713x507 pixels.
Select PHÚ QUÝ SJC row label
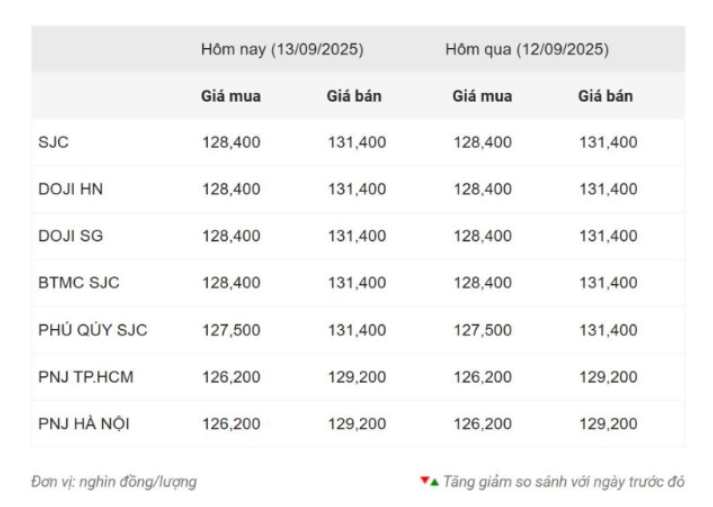tap(93, 330)
